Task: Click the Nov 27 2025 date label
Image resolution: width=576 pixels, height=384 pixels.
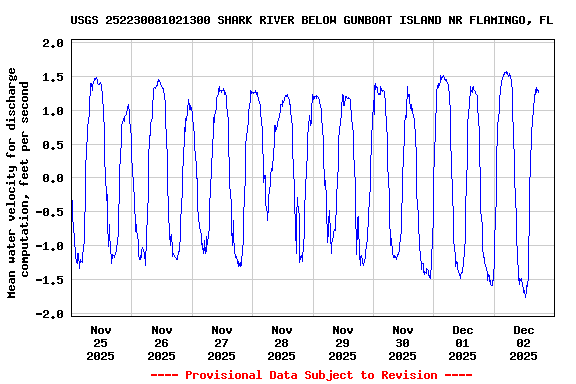Action: 222,343
